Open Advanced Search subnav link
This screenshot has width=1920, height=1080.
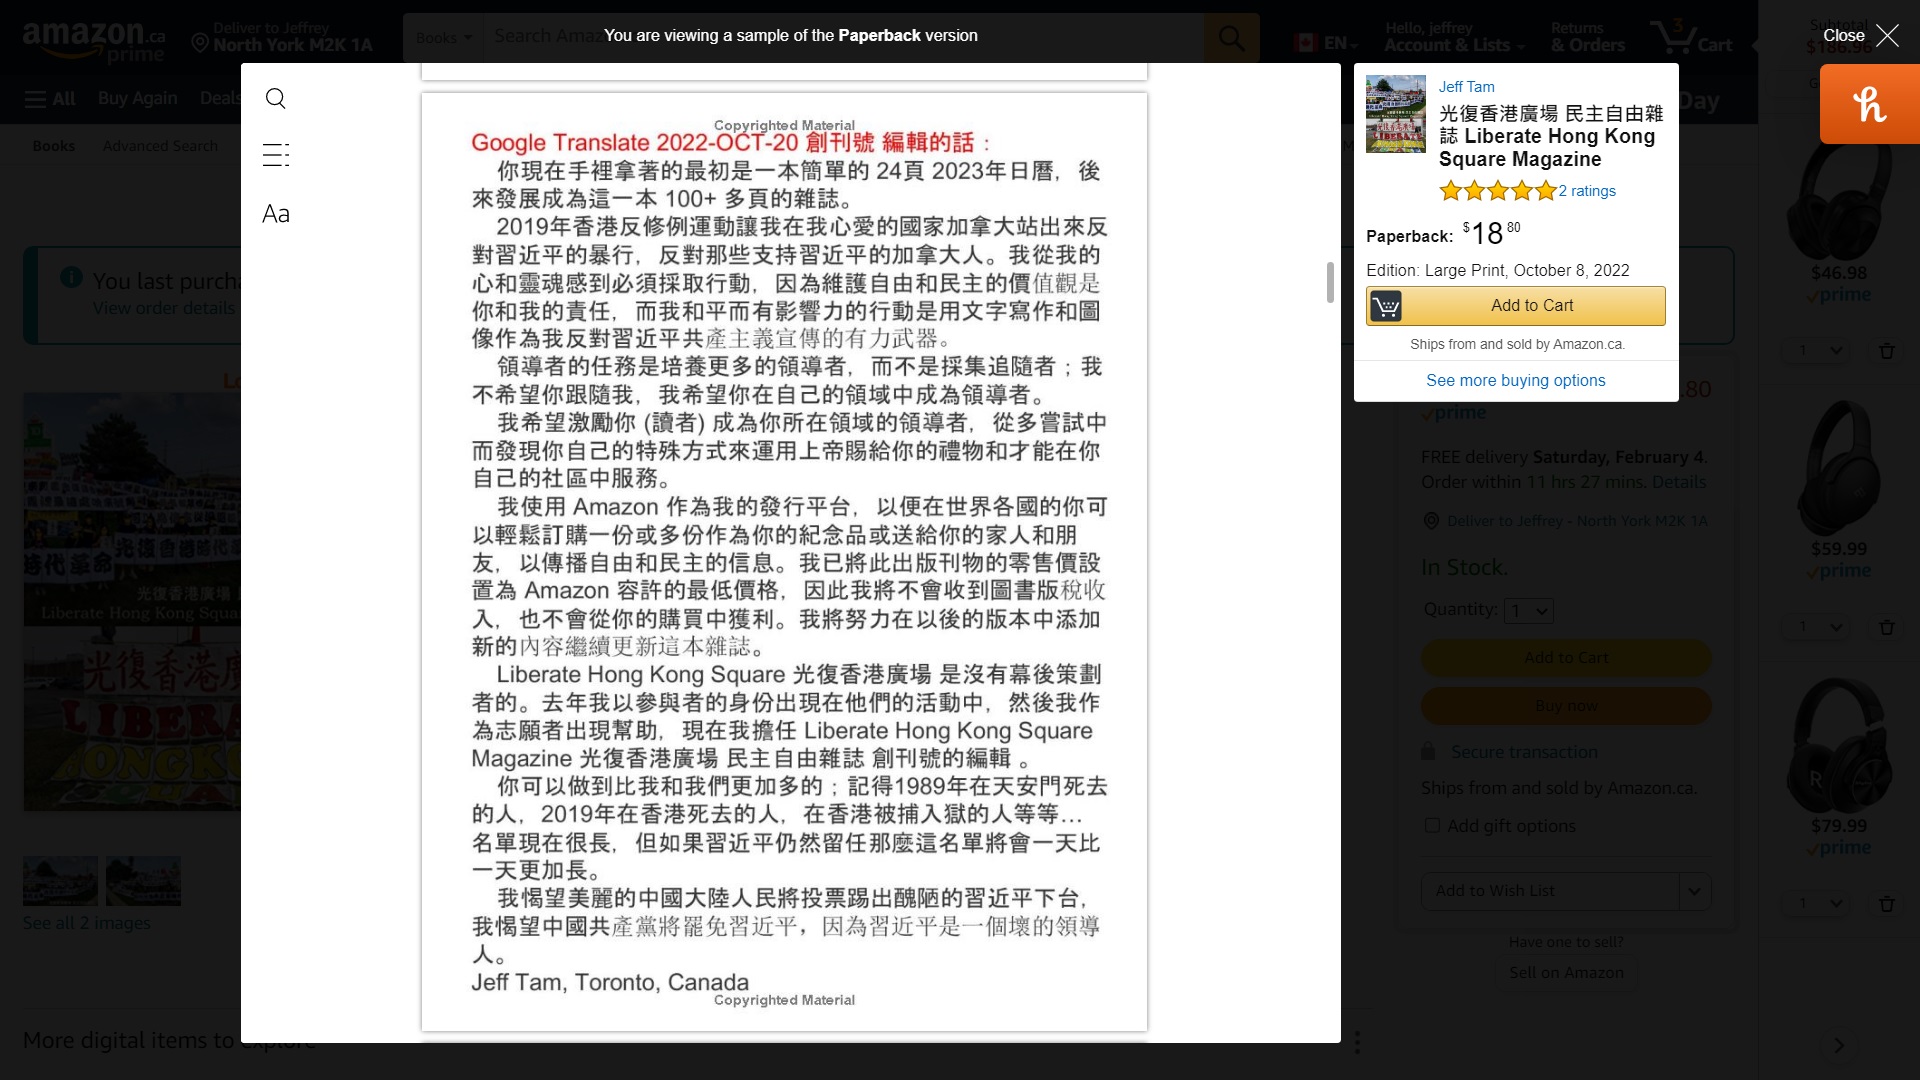[x=160, y=146]
